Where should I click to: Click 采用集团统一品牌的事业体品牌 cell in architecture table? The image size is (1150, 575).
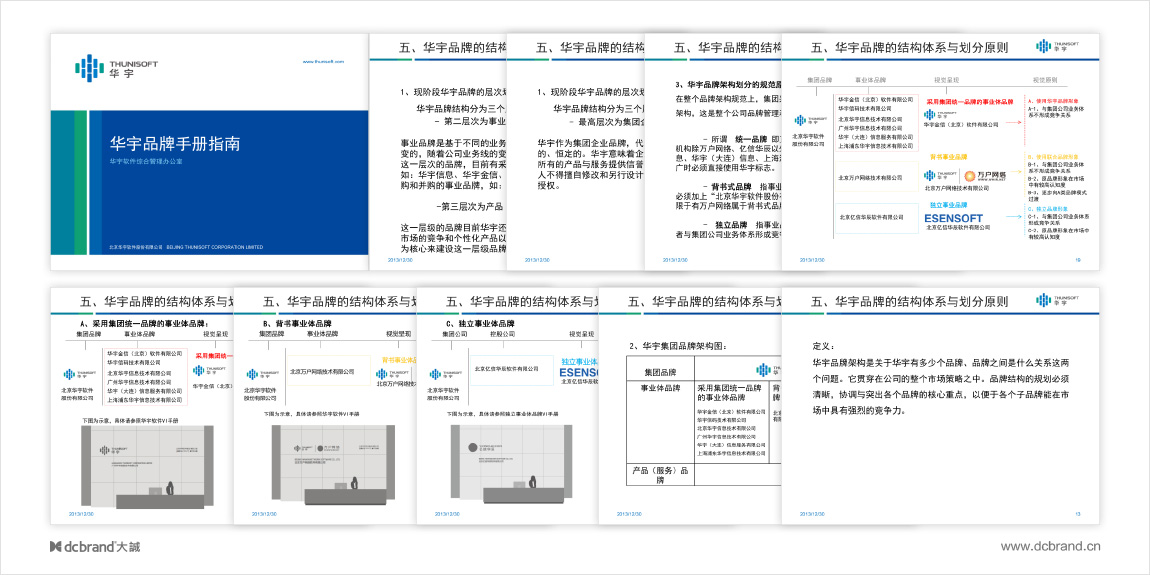click(x=731, y=422)
